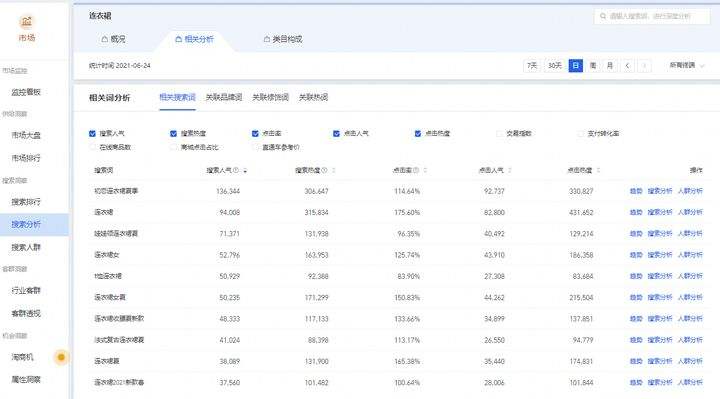Open 市场大盘 in the sidebar
Image resolution: width=720 pixels, height=399 pixels.
click(26, 135)
